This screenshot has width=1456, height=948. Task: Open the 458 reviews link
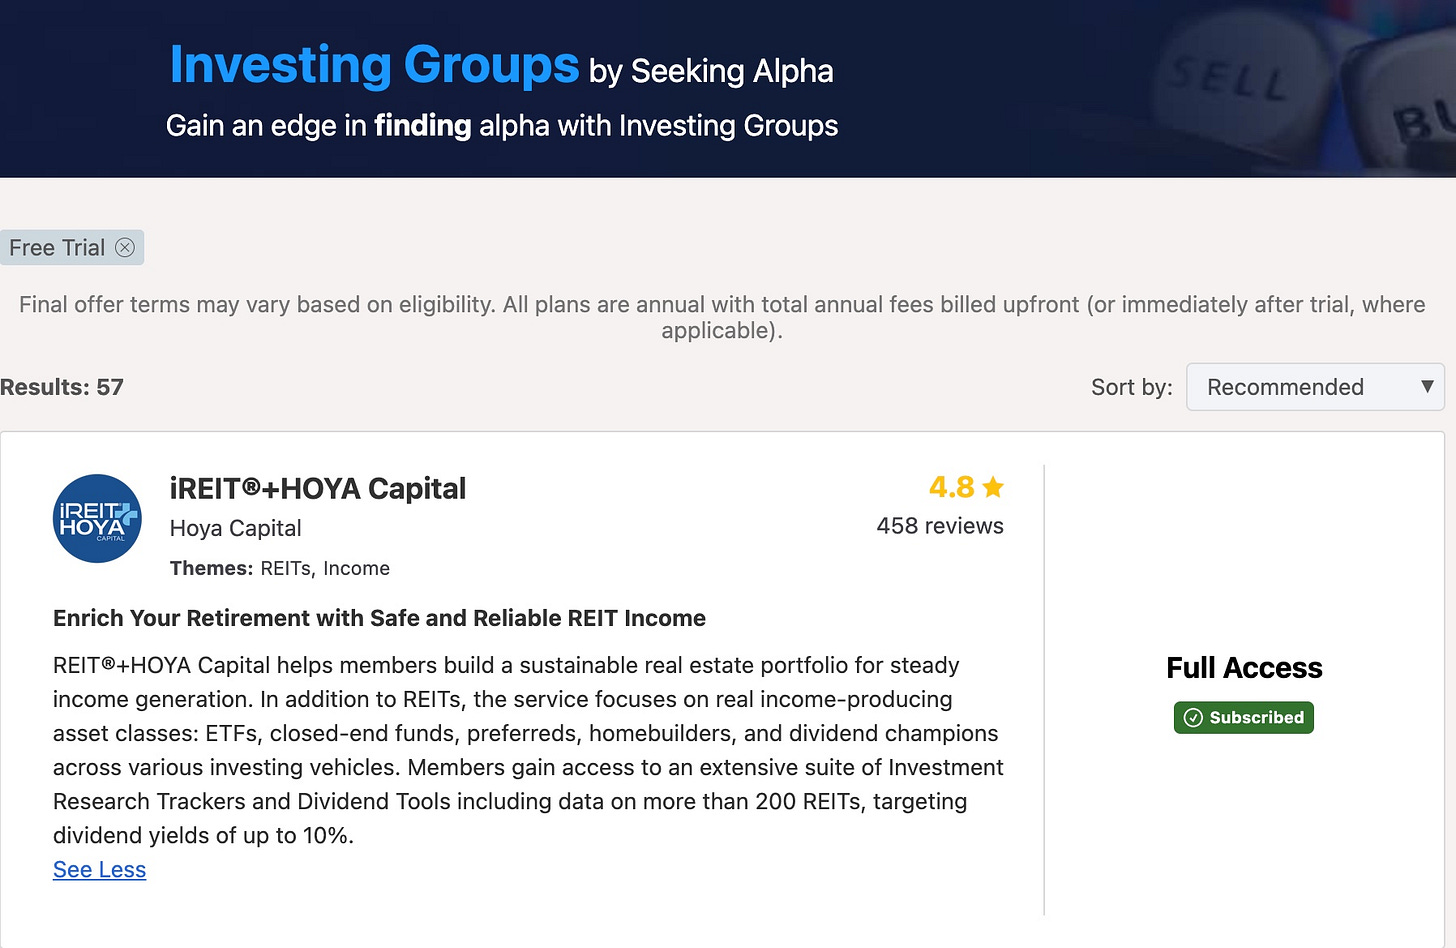click(939, 526)
